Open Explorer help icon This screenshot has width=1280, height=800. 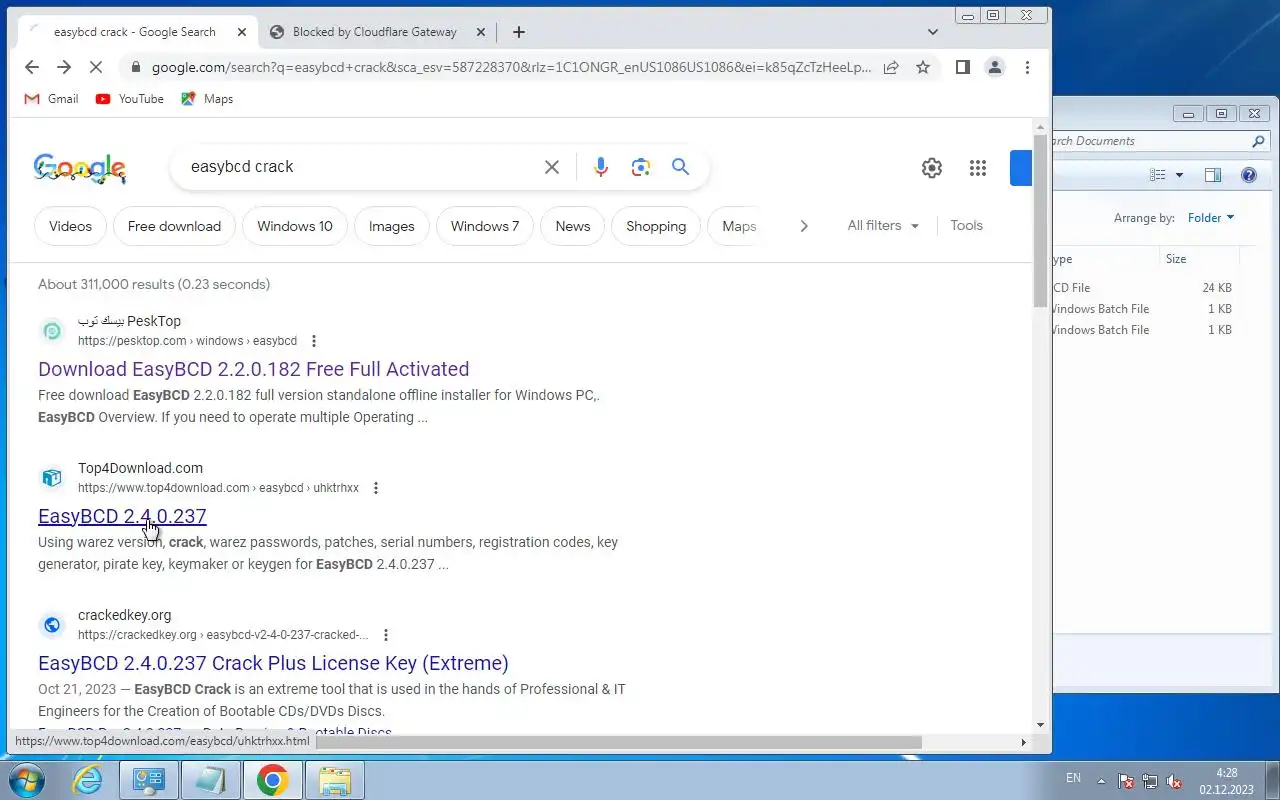click(x=1248, y=175)
